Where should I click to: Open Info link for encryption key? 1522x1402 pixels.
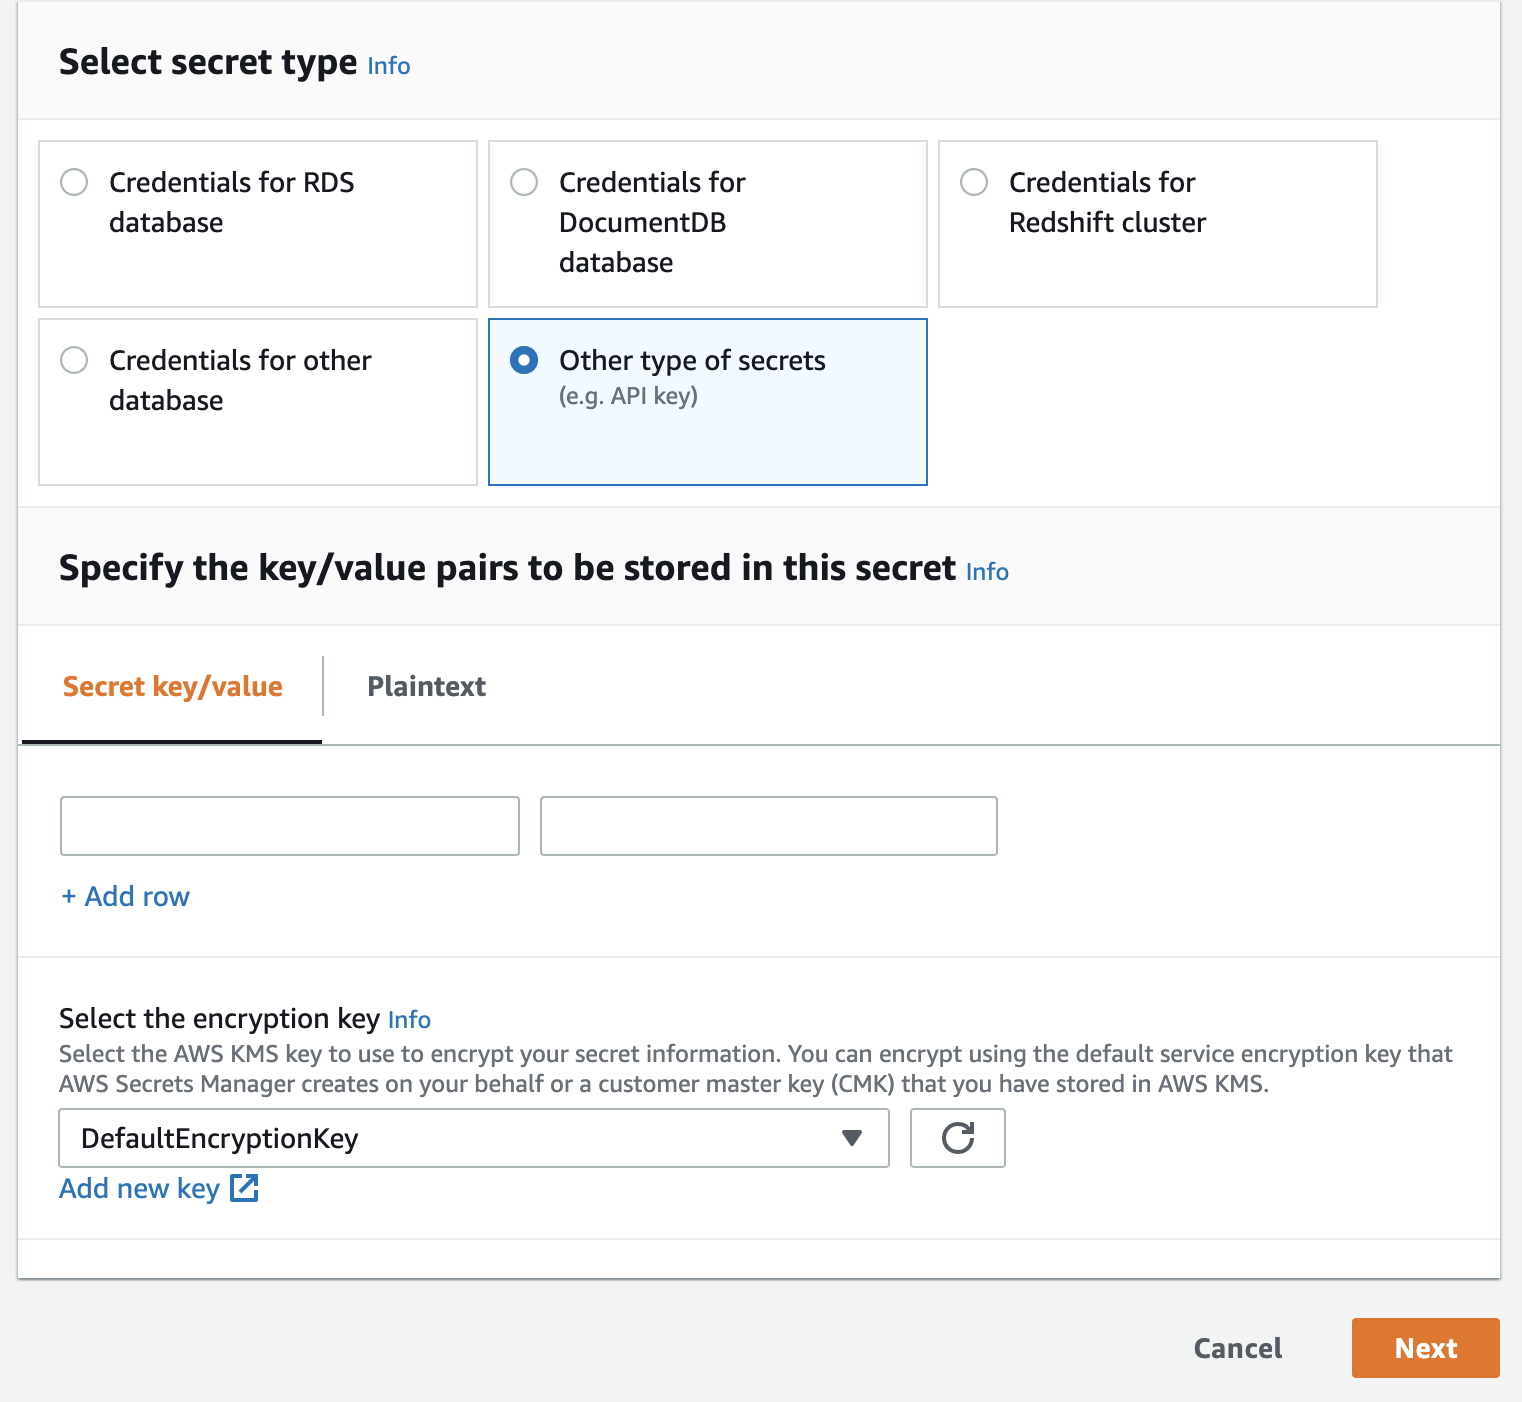[x=409, y=1020]
